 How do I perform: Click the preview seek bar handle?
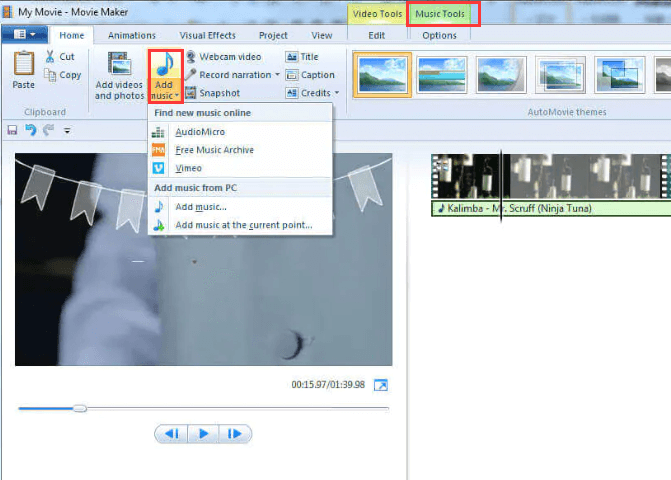coord(80,409)
